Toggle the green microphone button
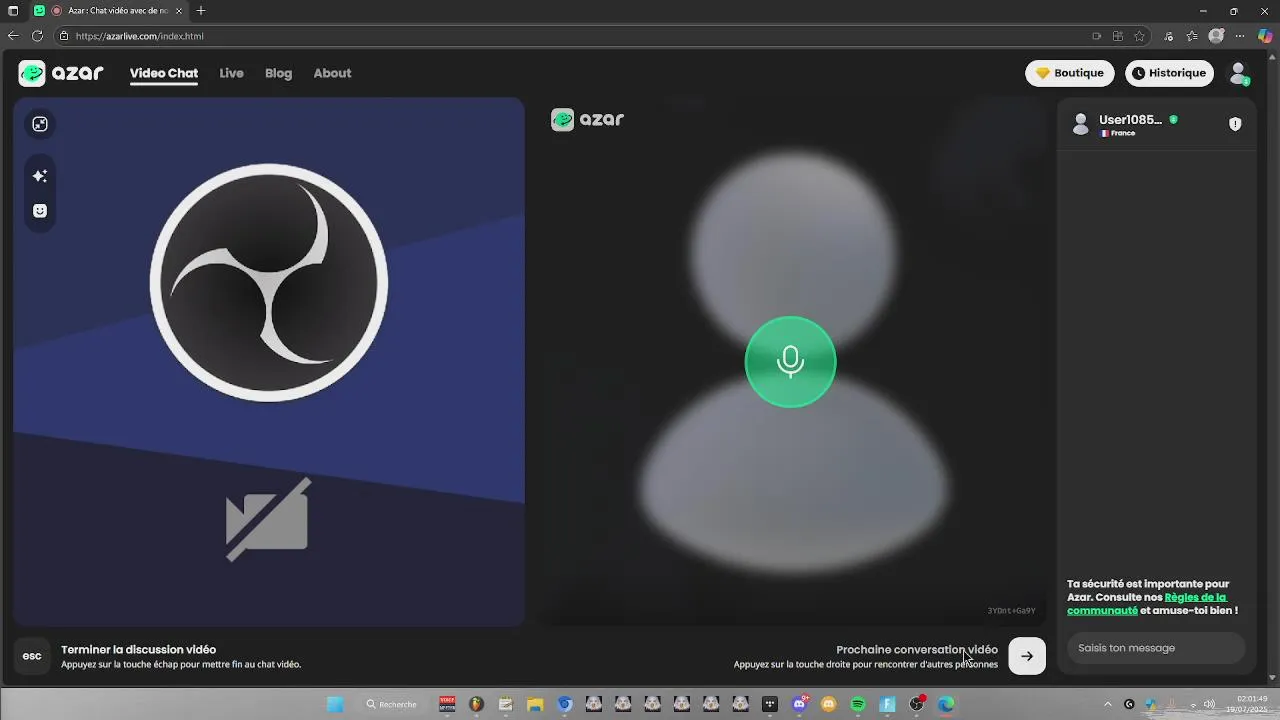 pos(790,362)
